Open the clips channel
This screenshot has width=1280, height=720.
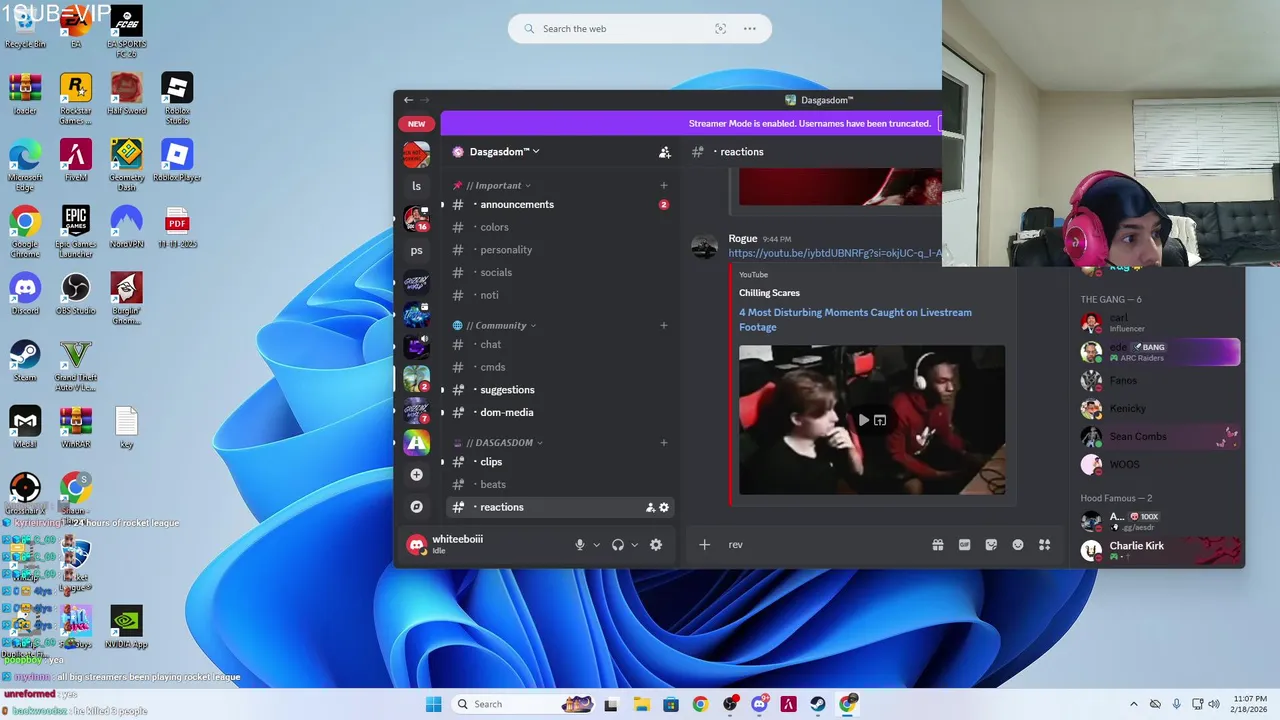559,462
